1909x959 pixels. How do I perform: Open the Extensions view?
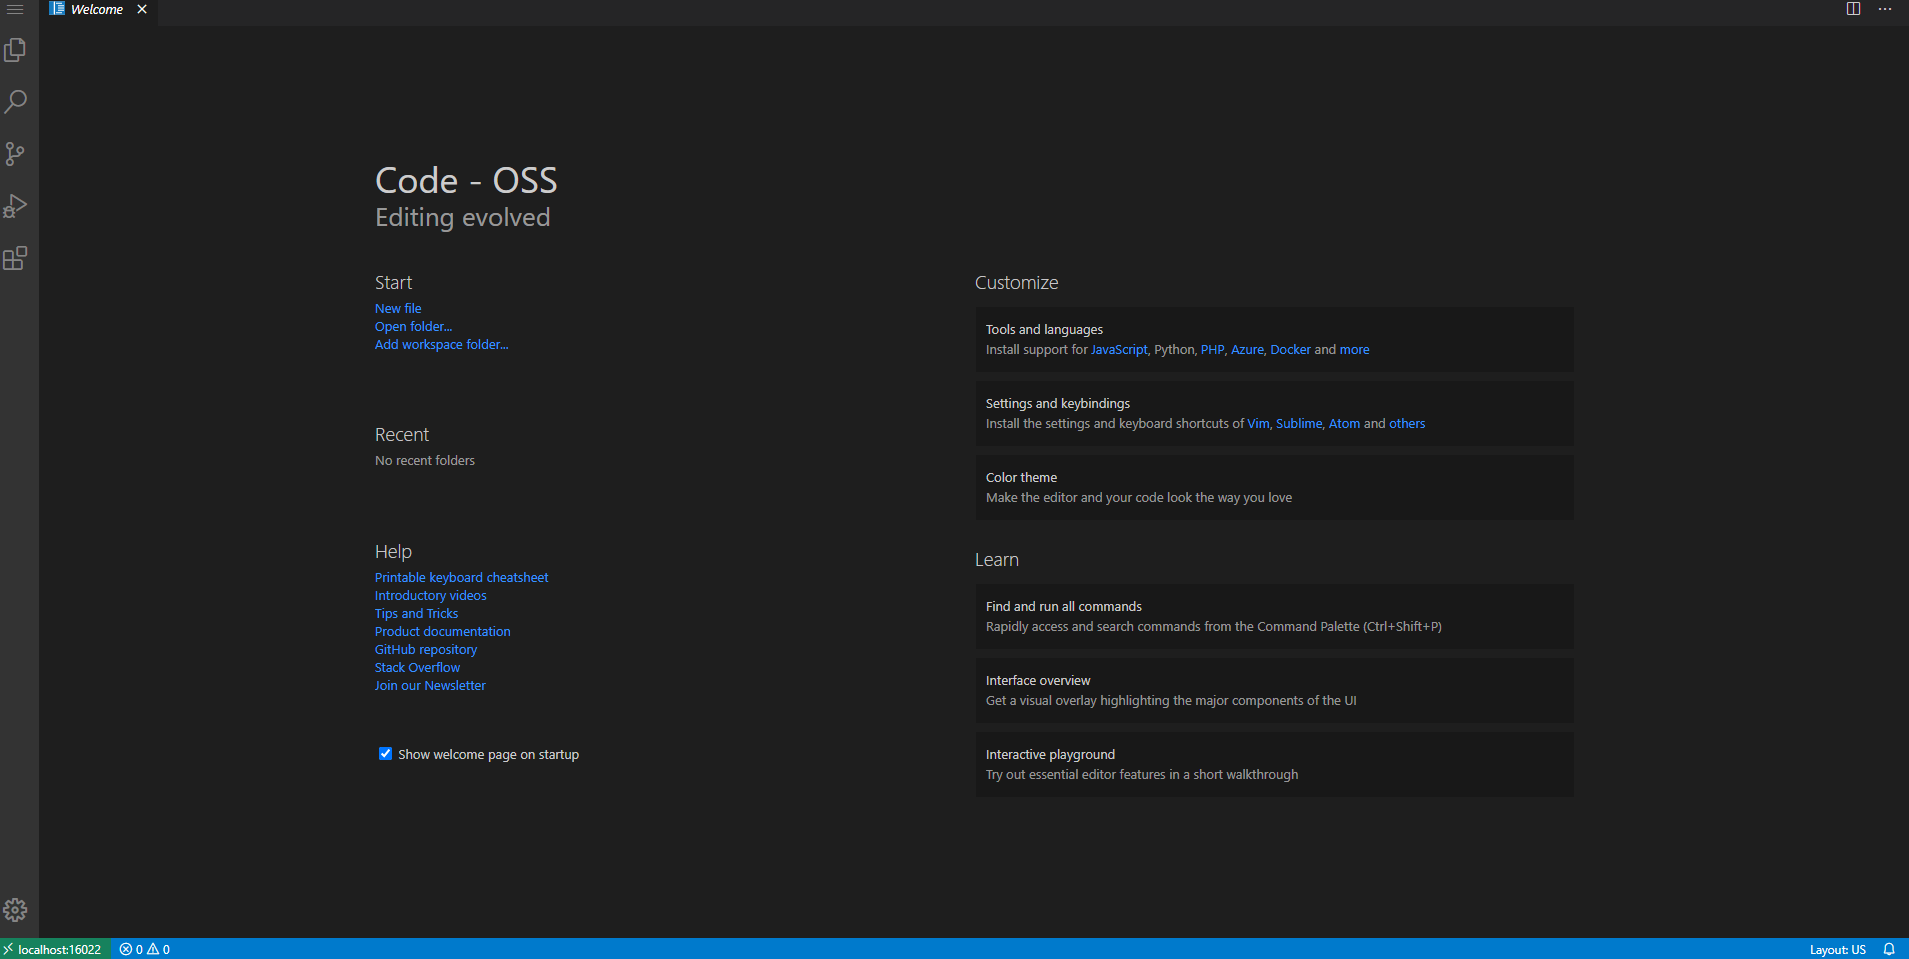click(x=15, y=258)
